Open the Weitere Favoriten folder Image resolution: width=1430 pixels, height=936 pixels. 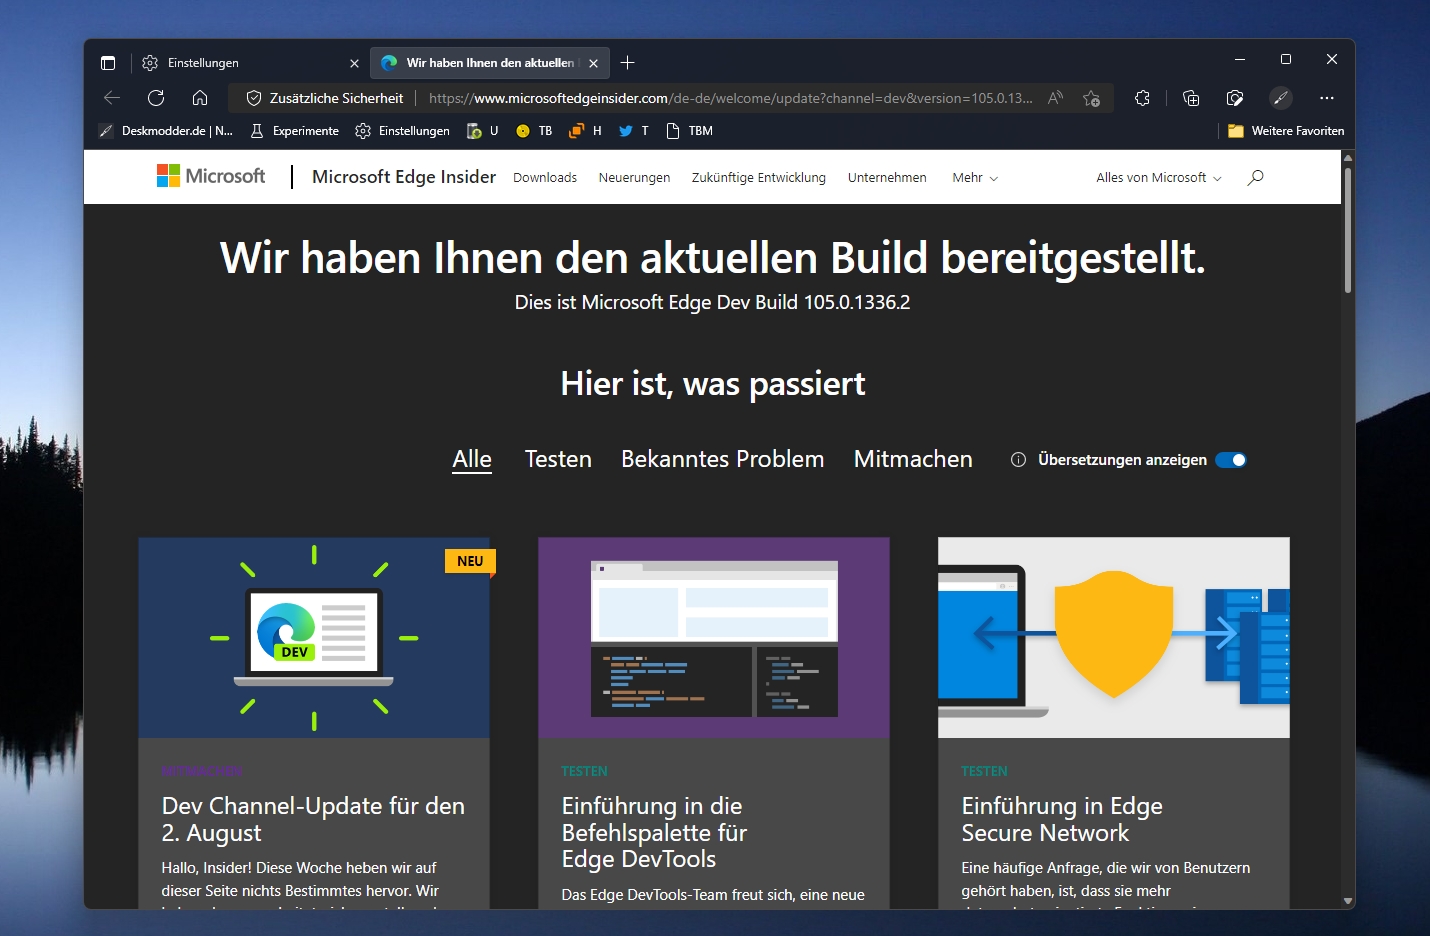click(1286, 131)
